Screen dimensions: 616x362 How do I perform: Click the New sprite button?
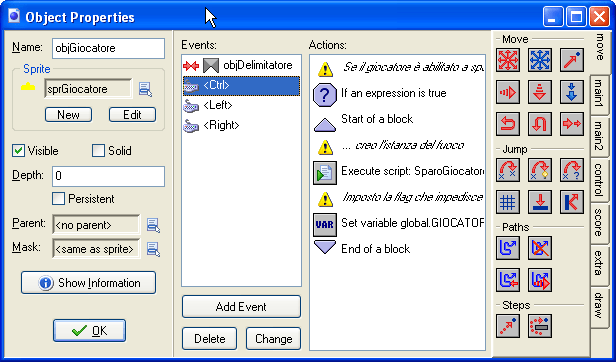point(68,115)
